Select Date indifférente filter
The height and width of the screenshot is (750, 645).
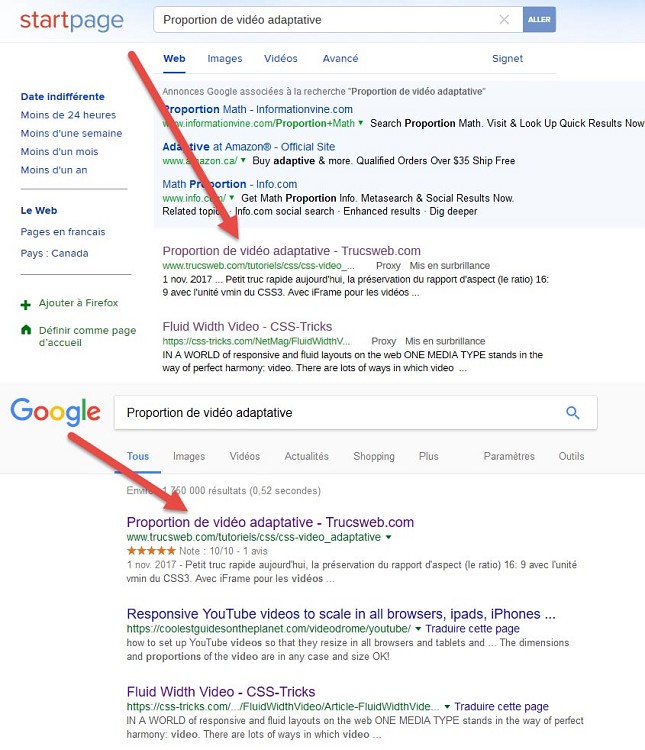(x=62, y=97)
